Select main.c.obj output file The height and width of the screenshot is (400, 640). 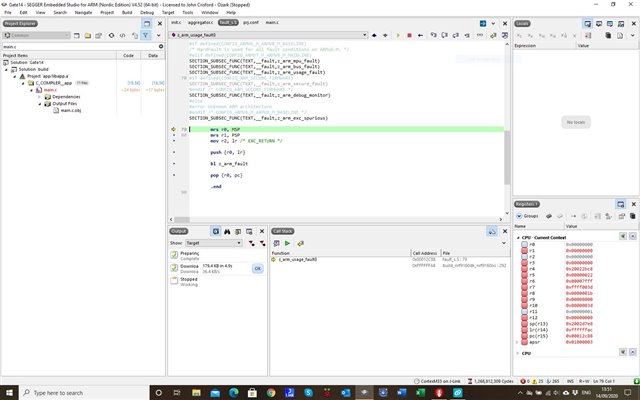click(x=71, y=111)
